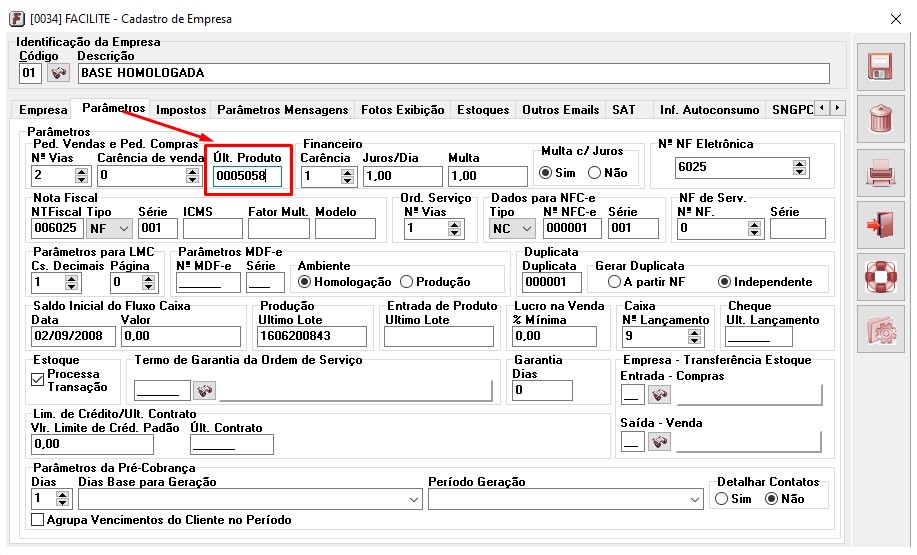Open Termo de Garantia search binoculars
Image resolution: width=917 pixels, height=555 pixels.
coord(205,391)
